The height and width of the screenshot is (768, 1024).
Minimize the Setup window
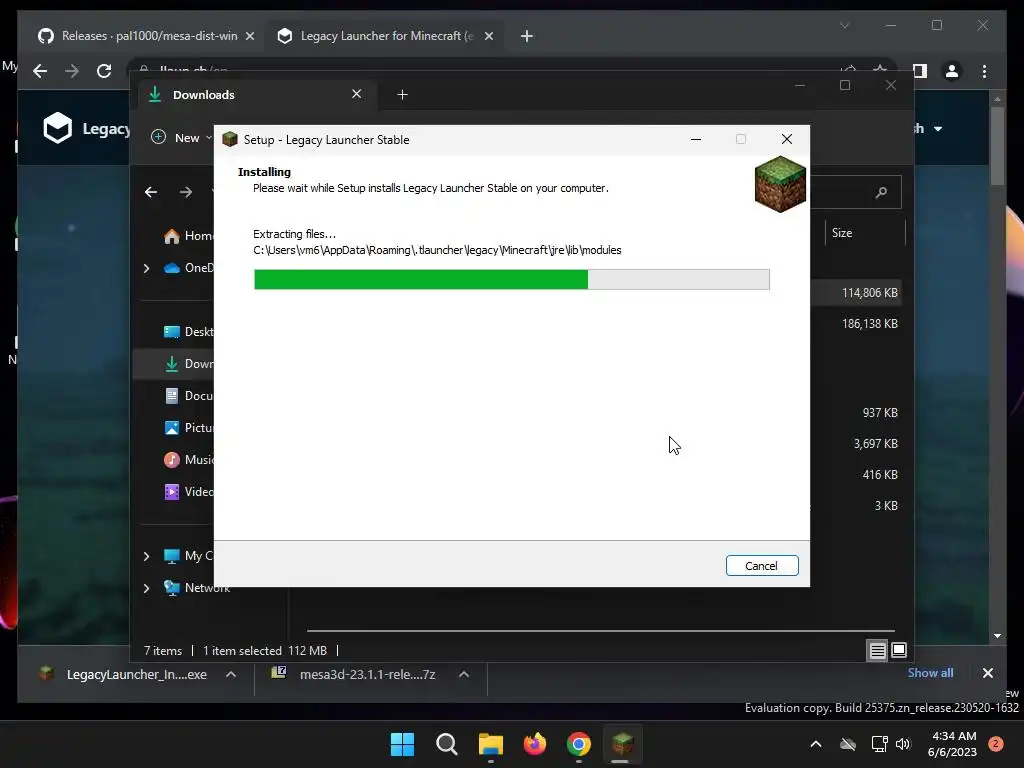click(x=696, y=139)
